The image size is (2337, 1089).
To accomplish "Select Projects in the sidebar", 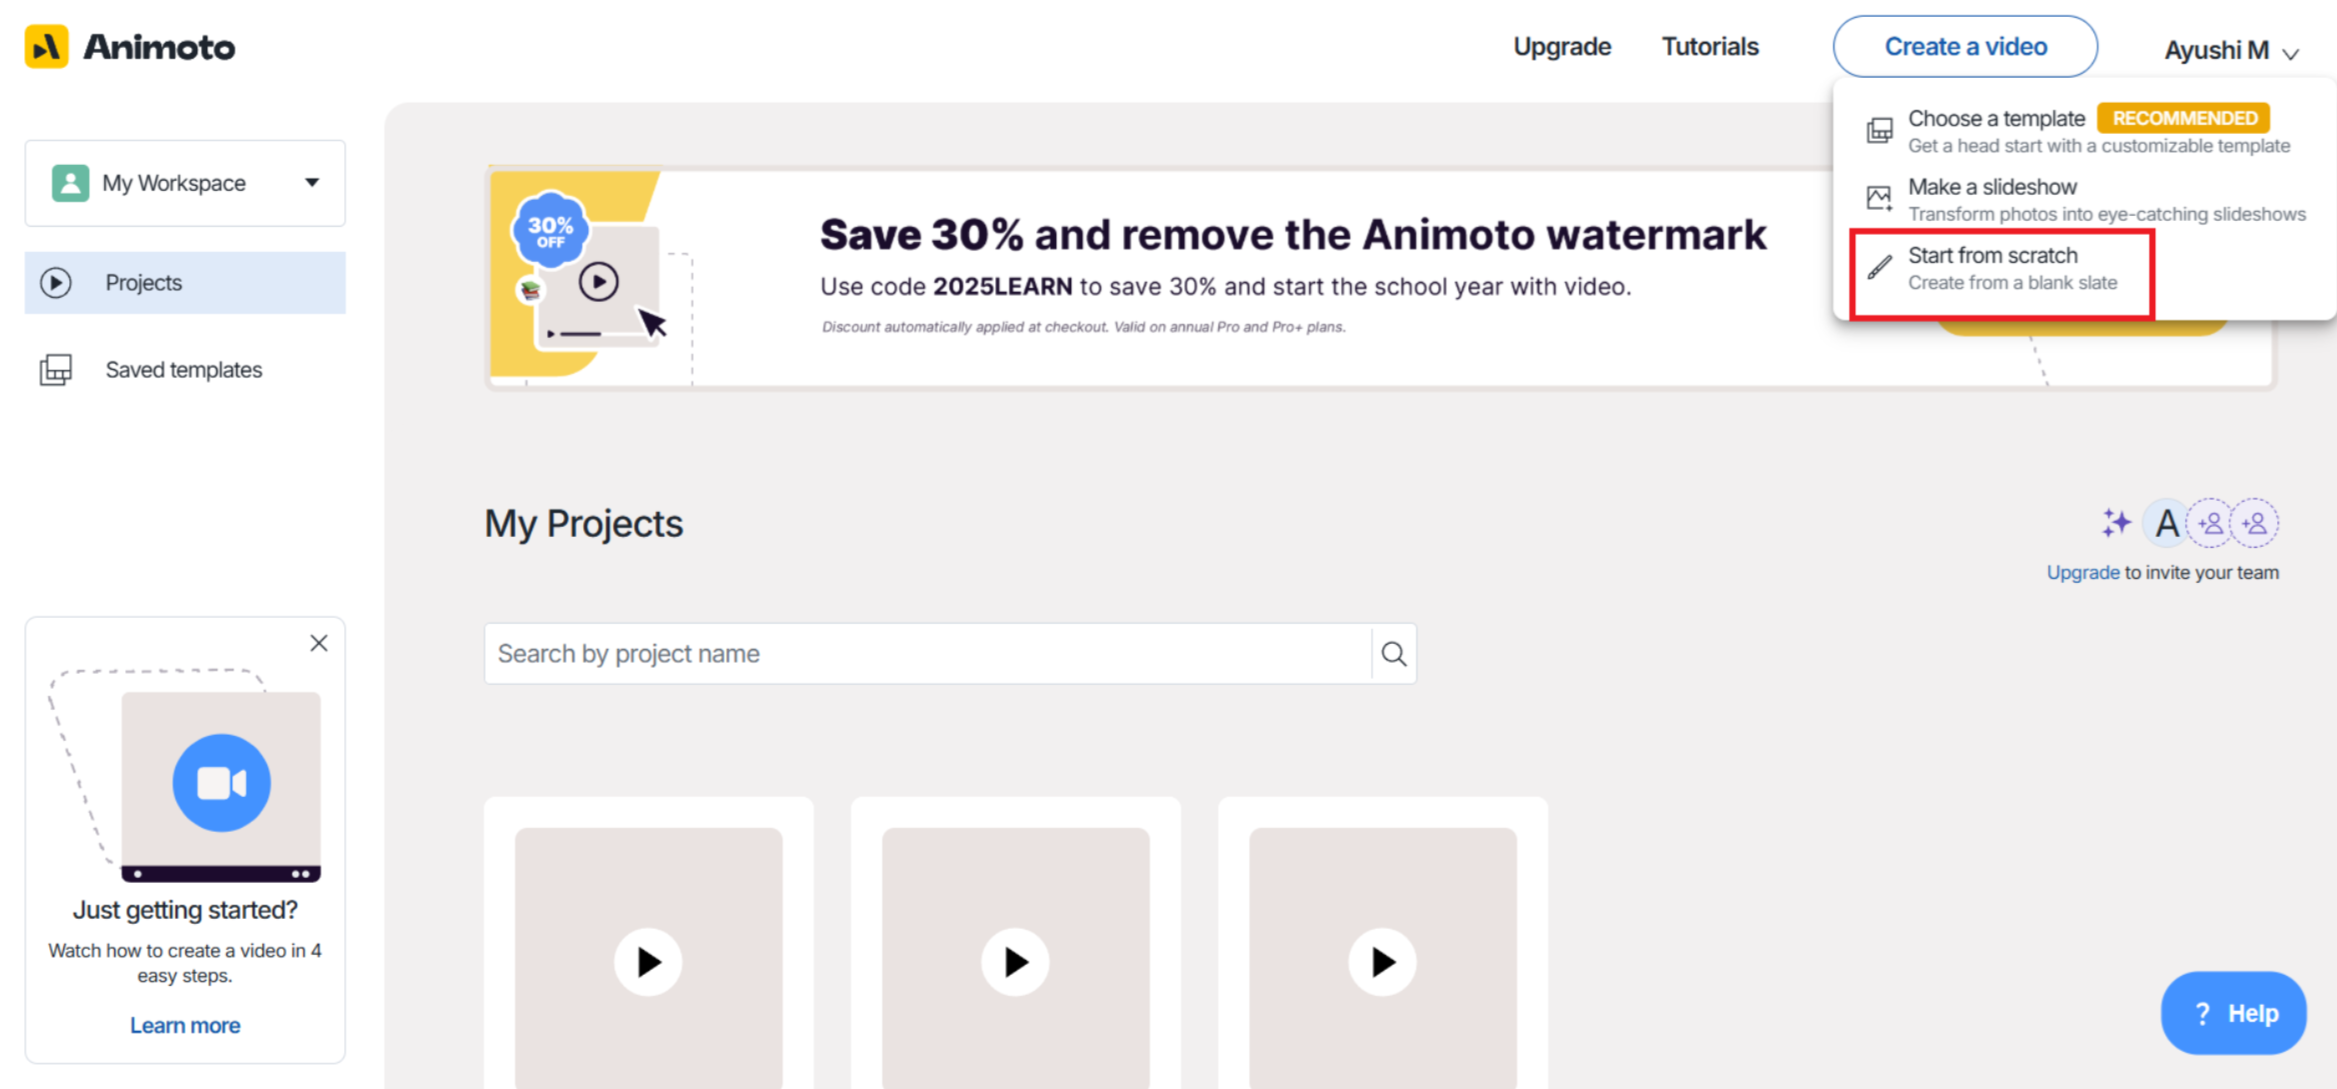I will point(185,283).
